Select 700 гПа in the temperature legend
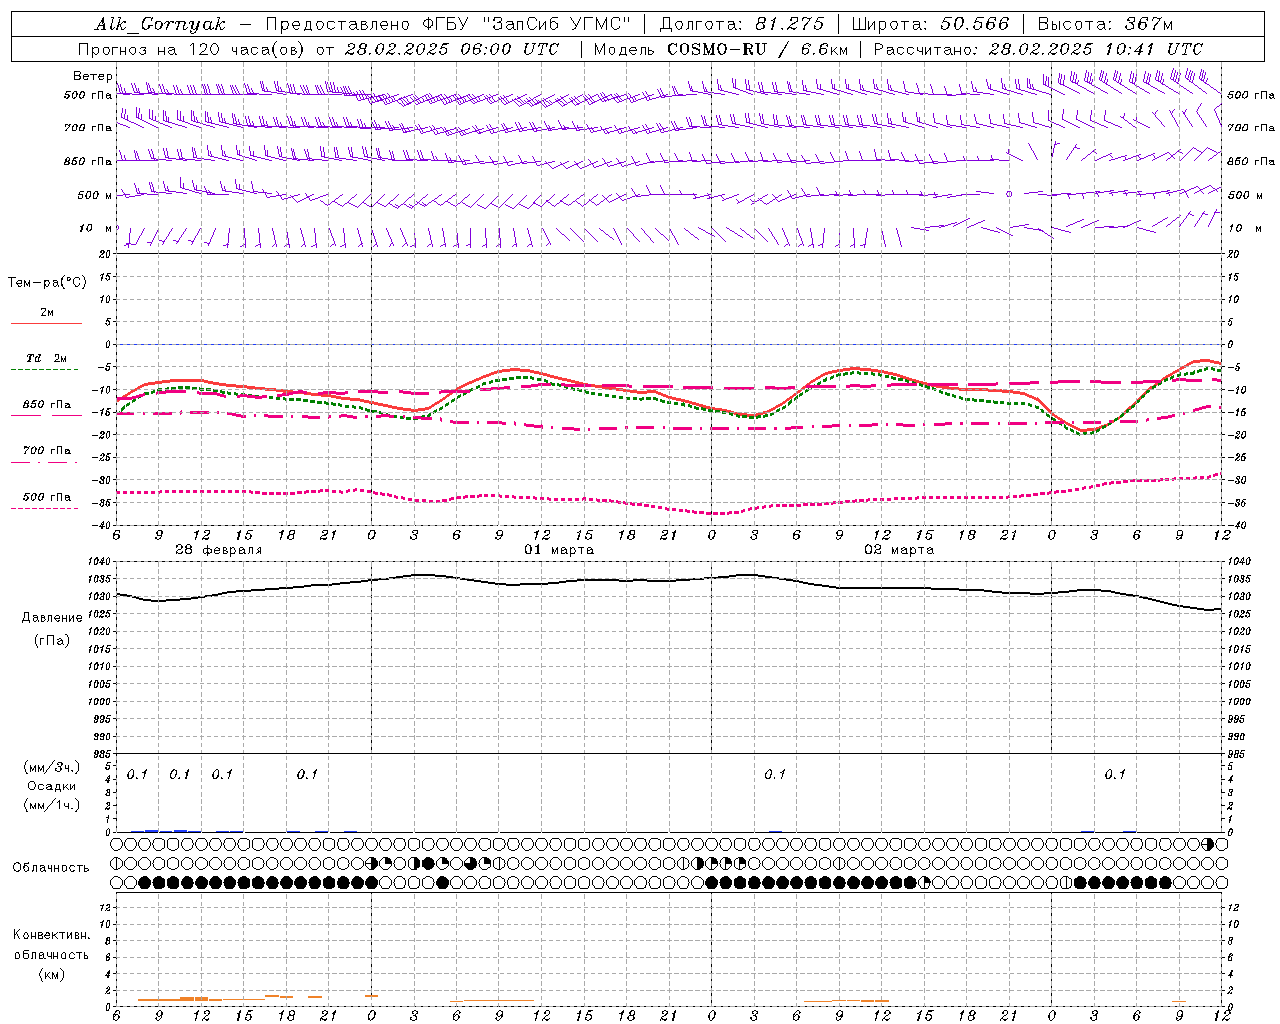Image resolution: width=1280 pixels, height=1024 pixels. [46, 451]
